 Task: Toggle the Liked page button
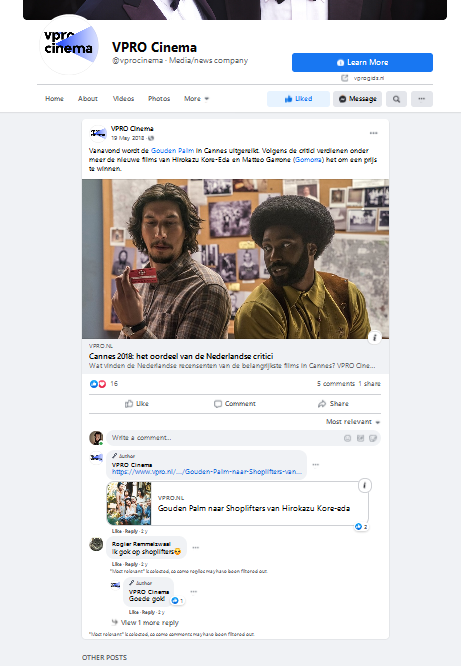[298, 99]
